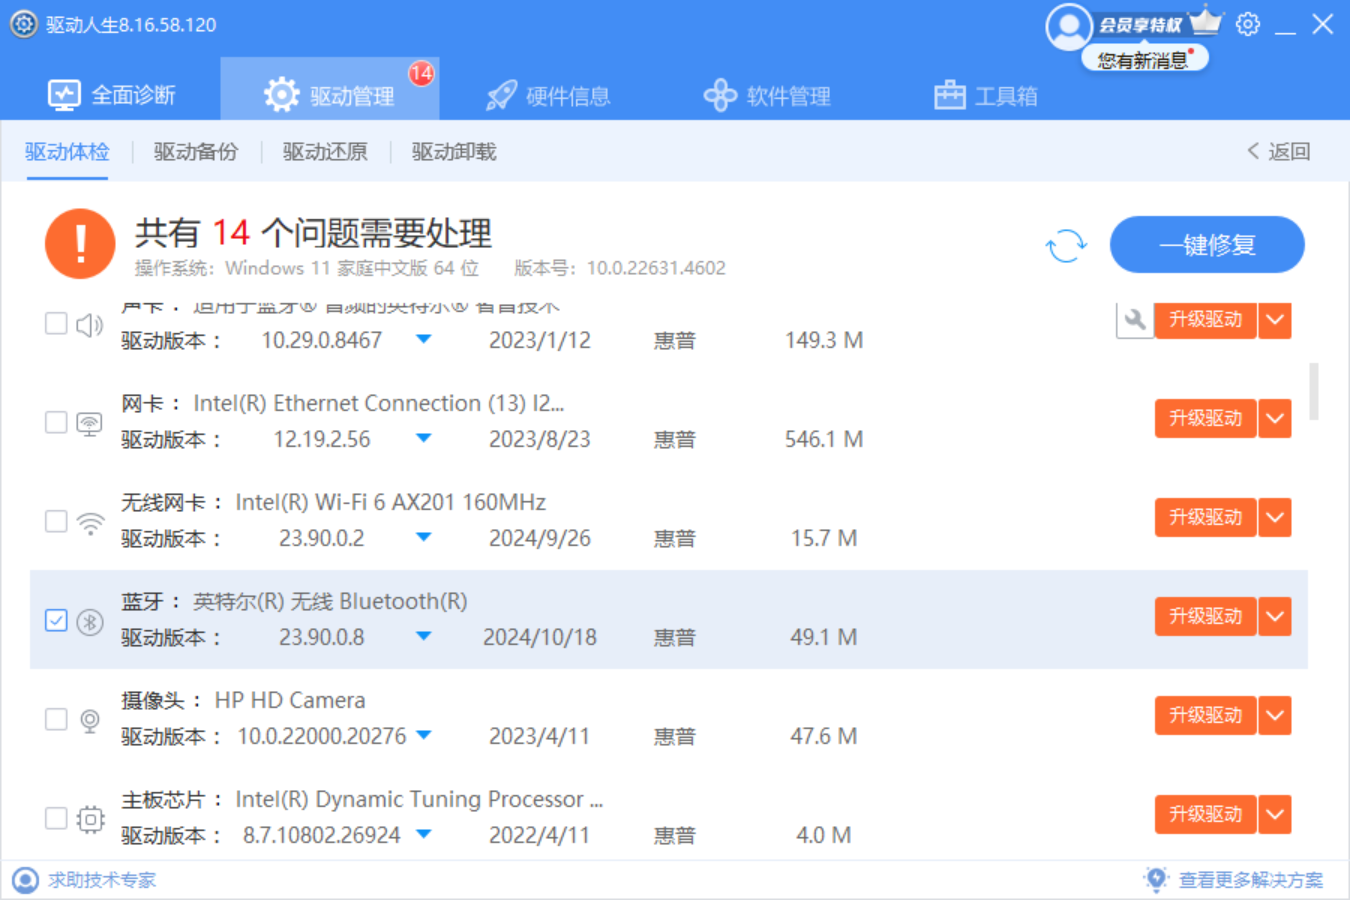Image resolution: width=1350 pixels, height=900 pixels.
Task: Click the 14 notification badge on 驱动管理
Action: [421, 73]
